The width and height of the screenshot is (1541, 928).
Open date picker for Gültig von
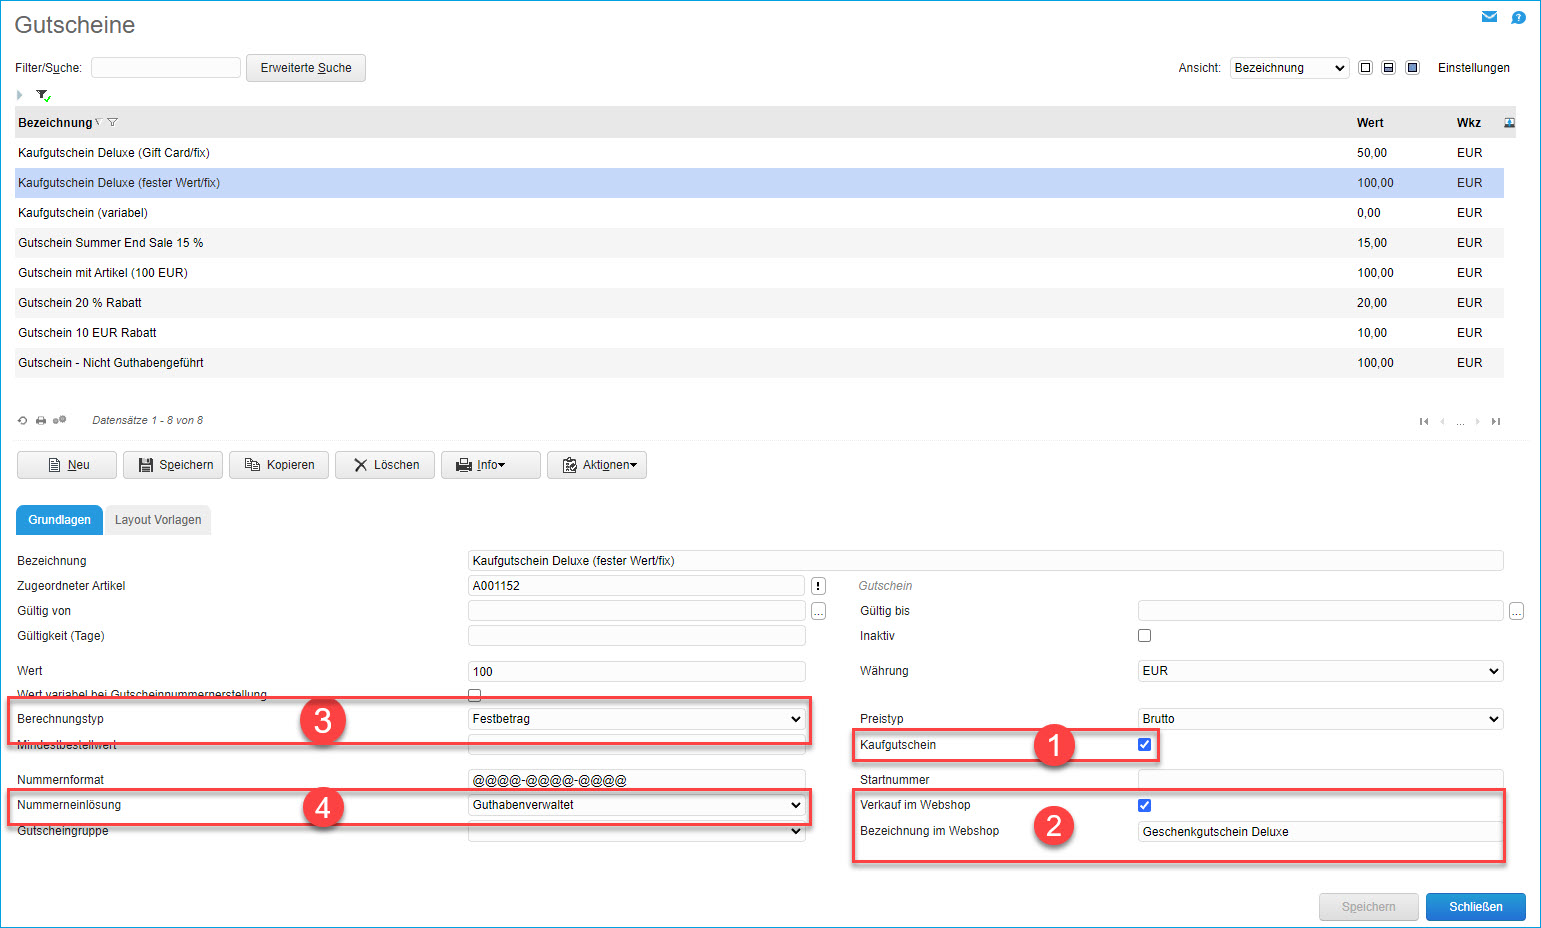click(x=818, y=611)
